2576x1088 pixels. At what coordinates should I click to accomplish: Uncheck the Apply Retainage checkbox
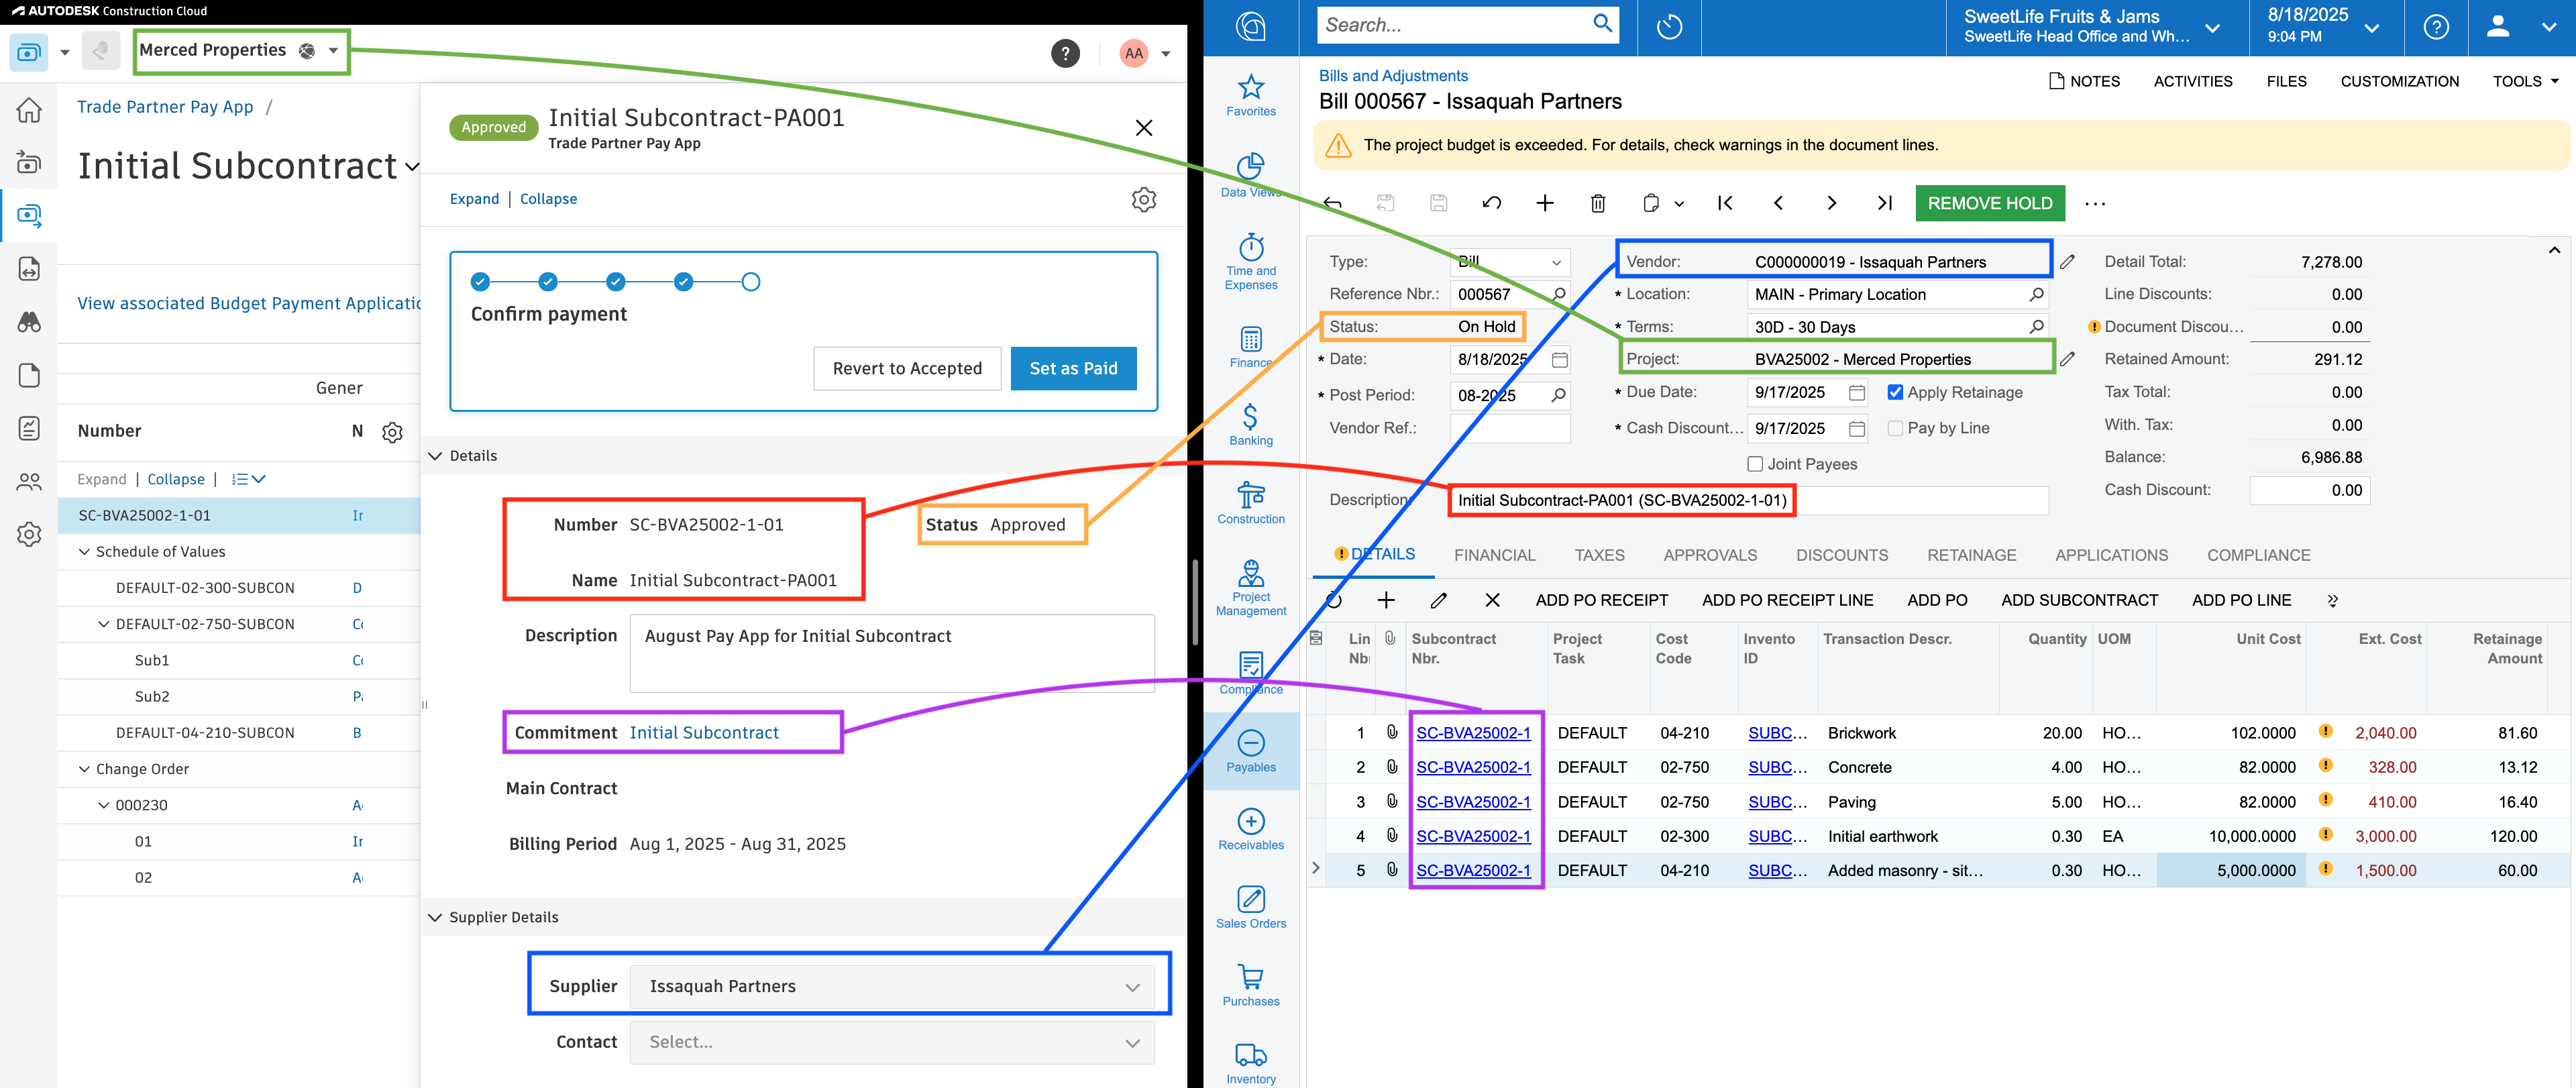point(1895,392)
